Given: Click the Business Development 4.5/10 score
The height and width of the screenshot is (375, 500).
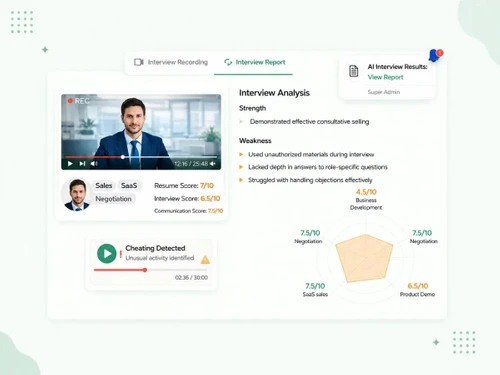Looking at the screenshot, I should [366, 192].
